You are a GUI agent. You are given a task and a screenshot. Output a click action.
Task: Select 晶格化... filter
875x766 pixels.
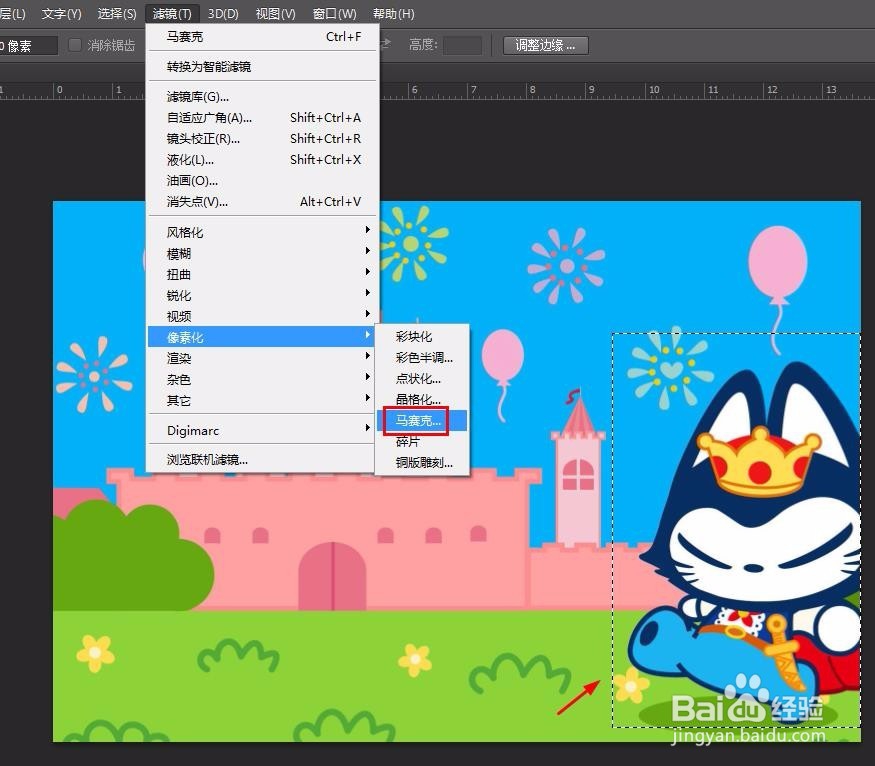tap(422, 399)
